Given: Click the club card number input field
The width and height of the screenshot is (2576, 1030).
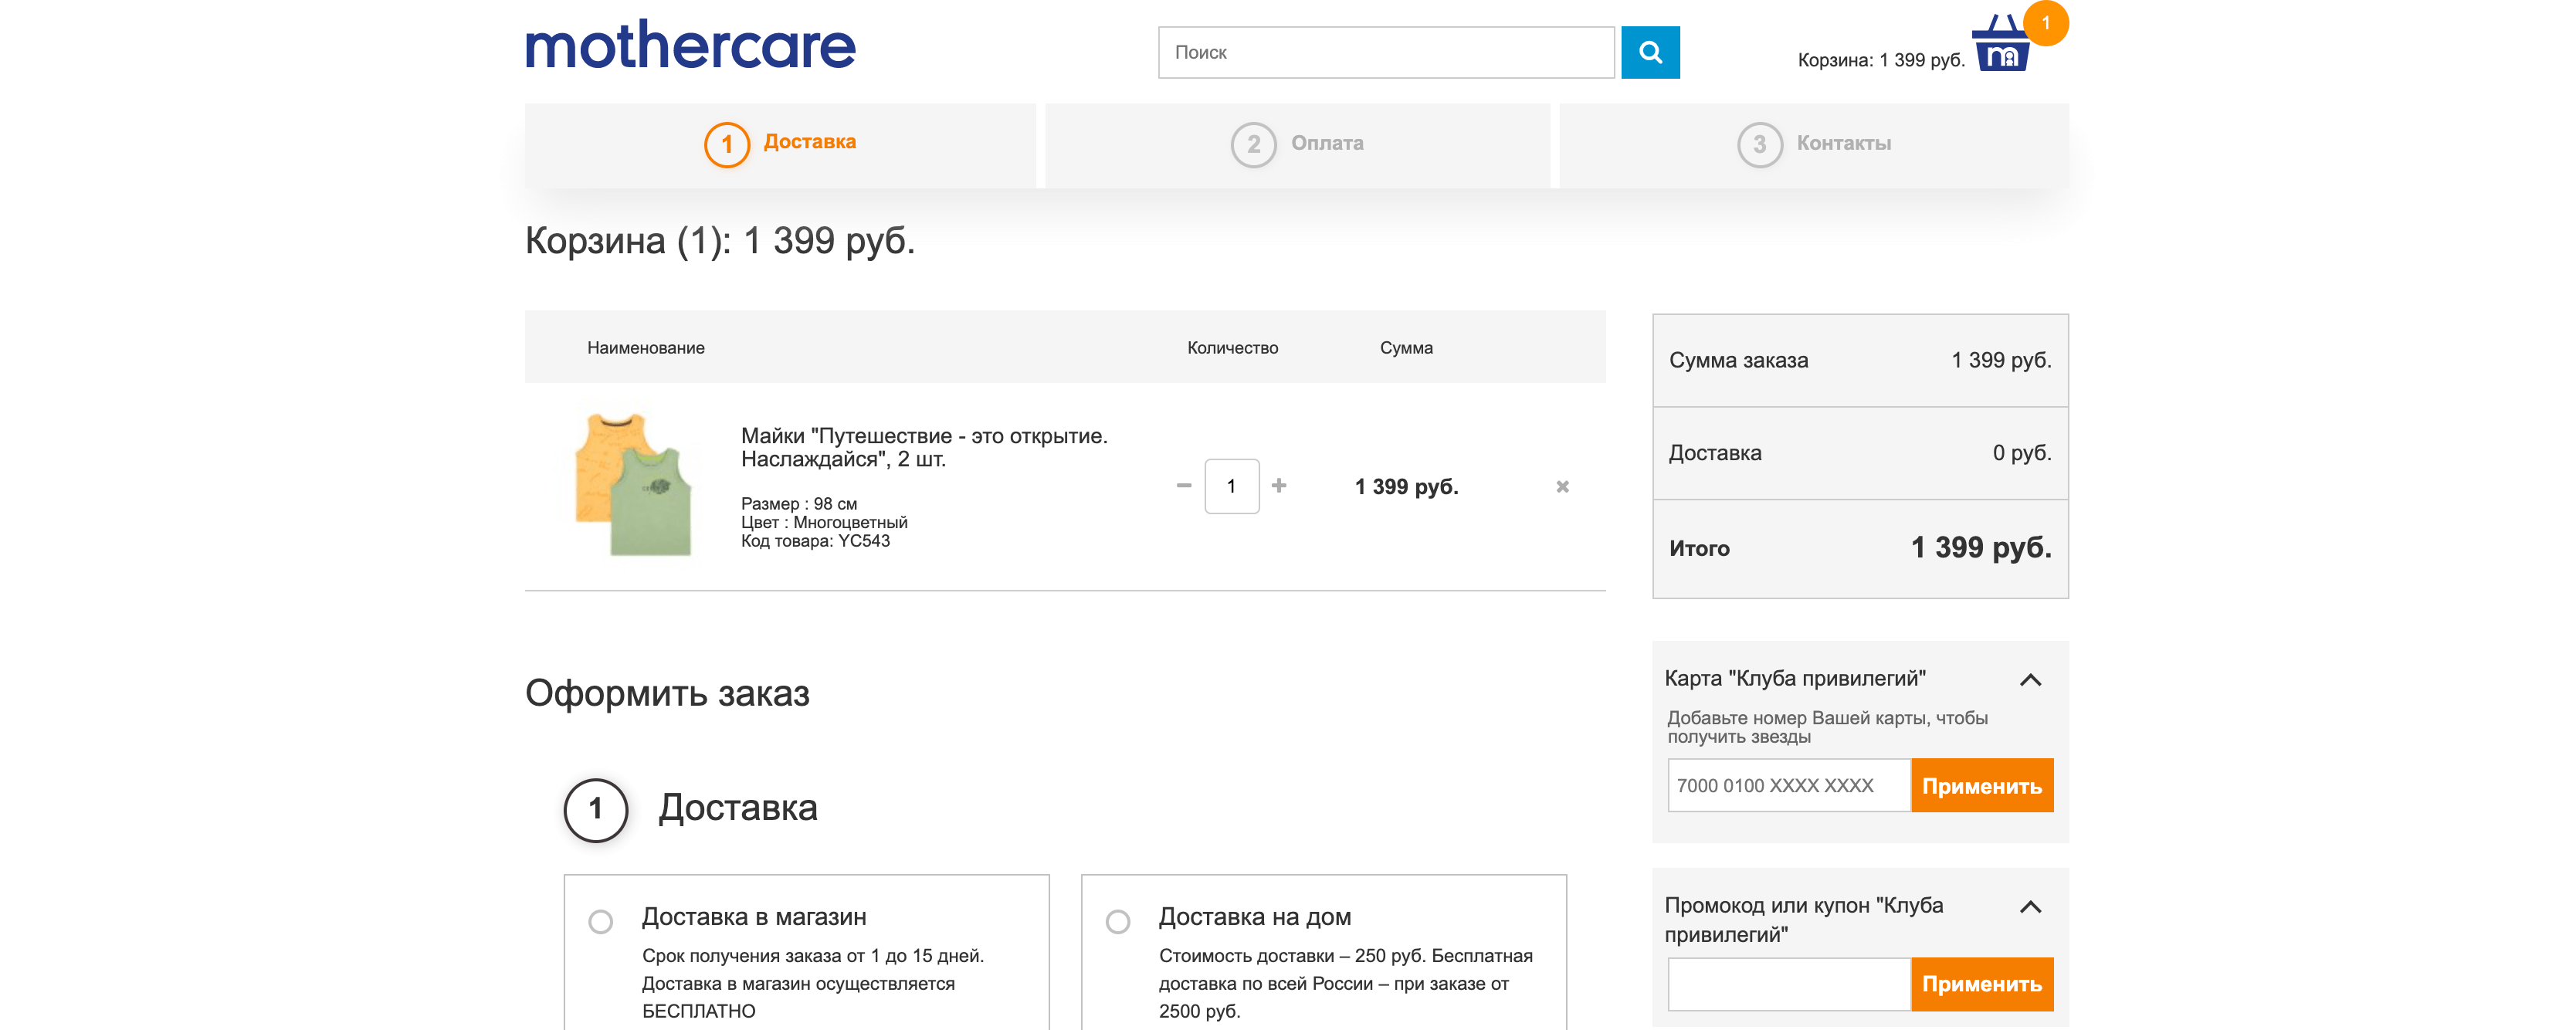Looking at the screenshot, I should click(x=1789, y=786).
